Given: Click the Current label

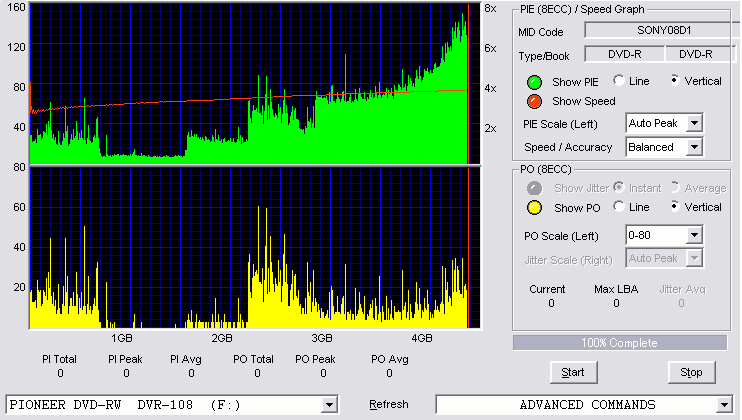Looking at the screenshot, I should coord(547,289).
